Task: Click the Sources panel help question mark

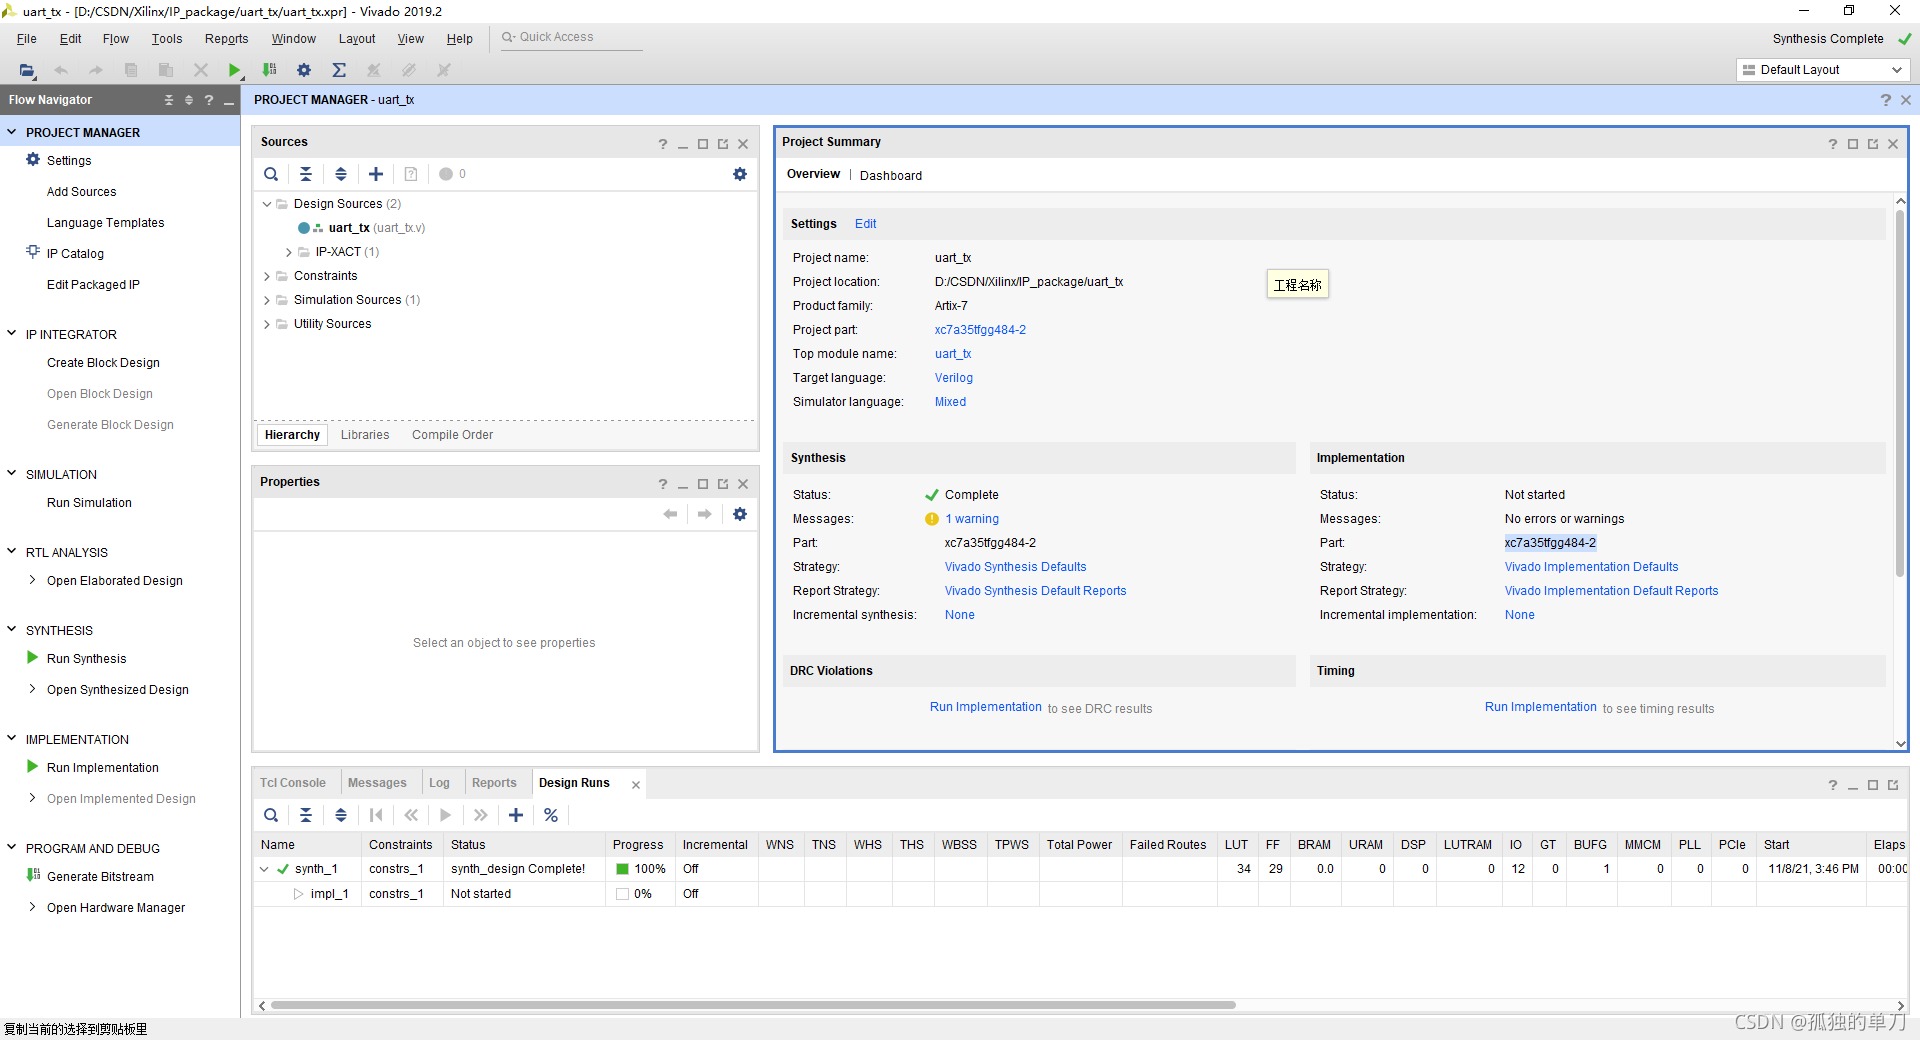Action: click(x=663, y=144)
